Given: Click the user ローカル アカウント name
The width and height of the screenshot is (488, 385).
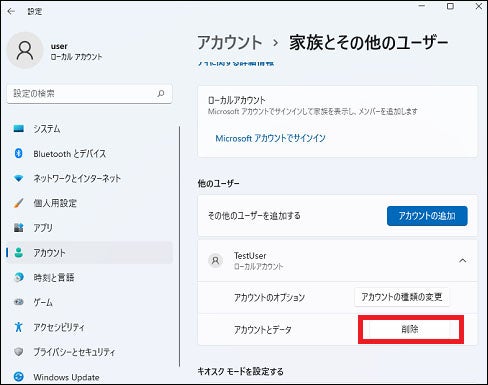Looking at the screenshot, I should tap(76, 51).
